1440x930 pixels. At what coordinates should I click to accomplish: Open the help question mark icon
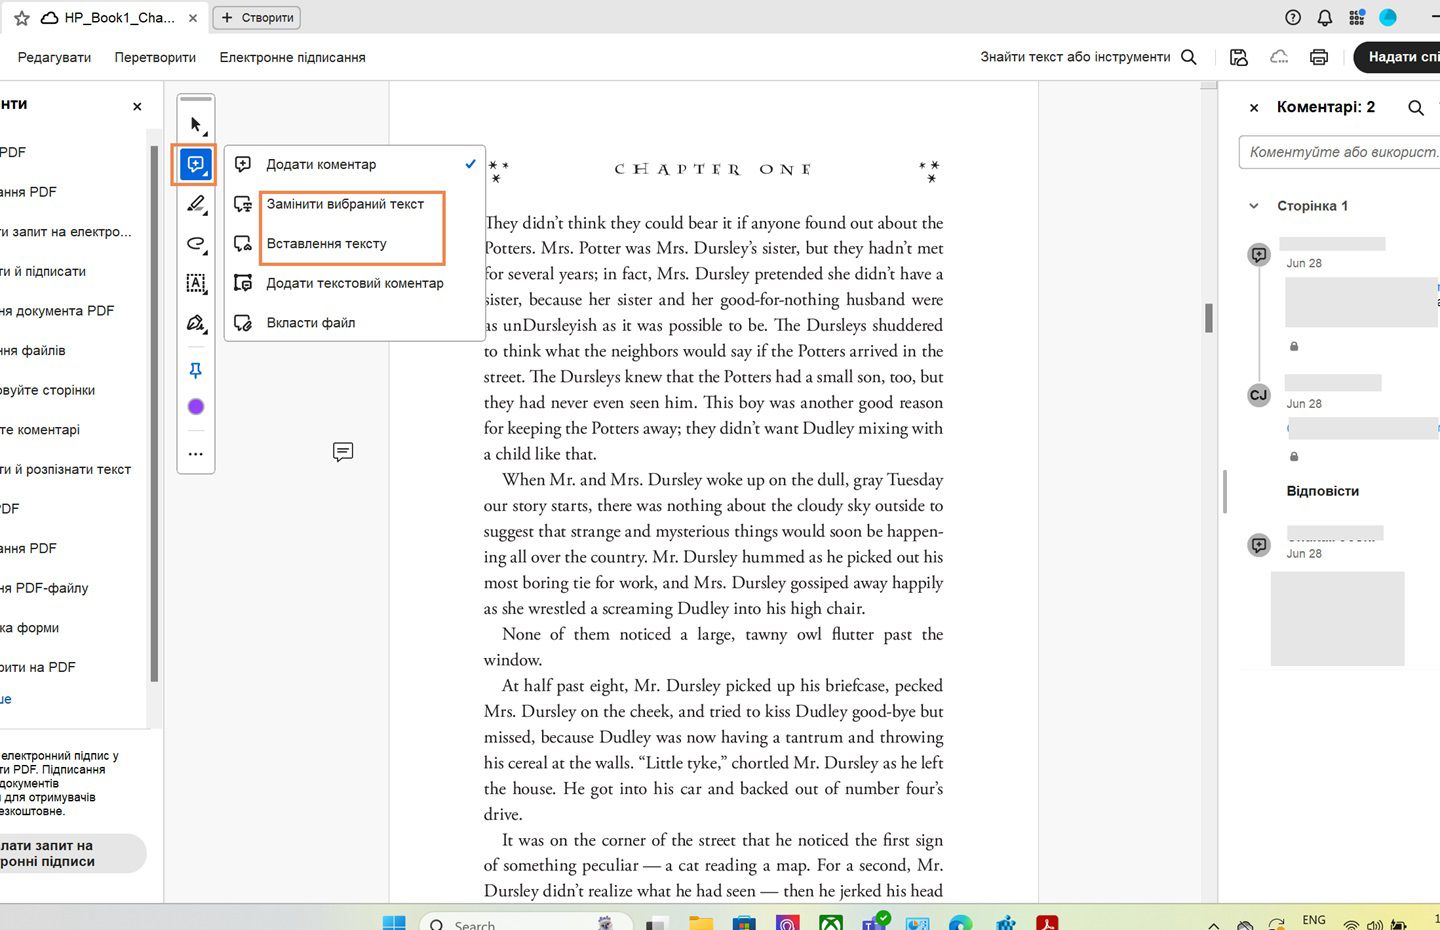click(1293, 17)
